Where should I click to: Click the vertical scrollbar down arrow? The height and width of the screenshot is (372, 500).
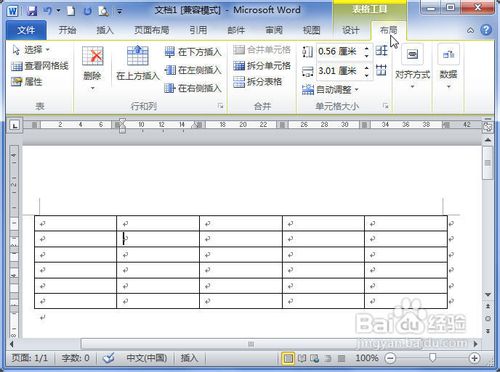click(488, 295)
